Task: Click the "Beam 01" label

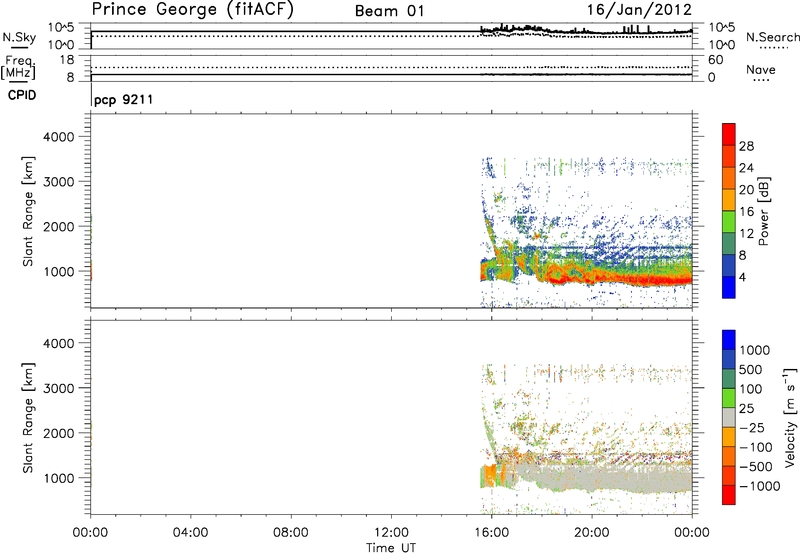Action: (390, 11)
